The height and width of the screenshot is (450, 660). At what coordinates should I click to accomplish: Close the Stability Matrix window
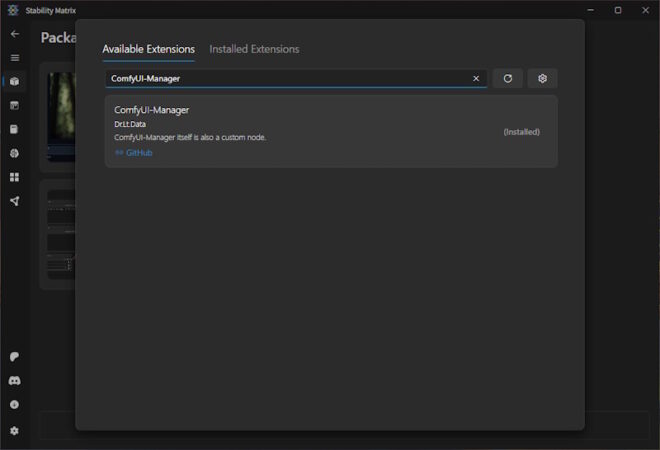[x=645, y=10]
